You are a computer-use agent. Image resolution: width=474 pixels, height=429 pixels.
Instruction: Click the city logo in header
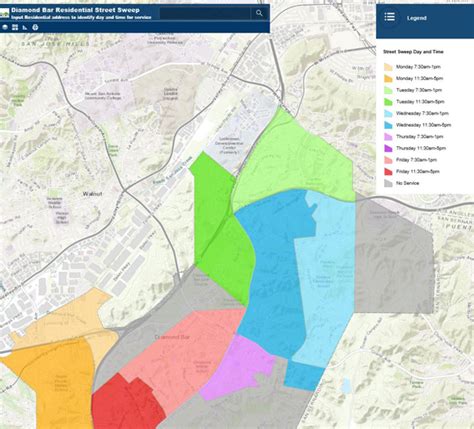(x=4, y=13)
